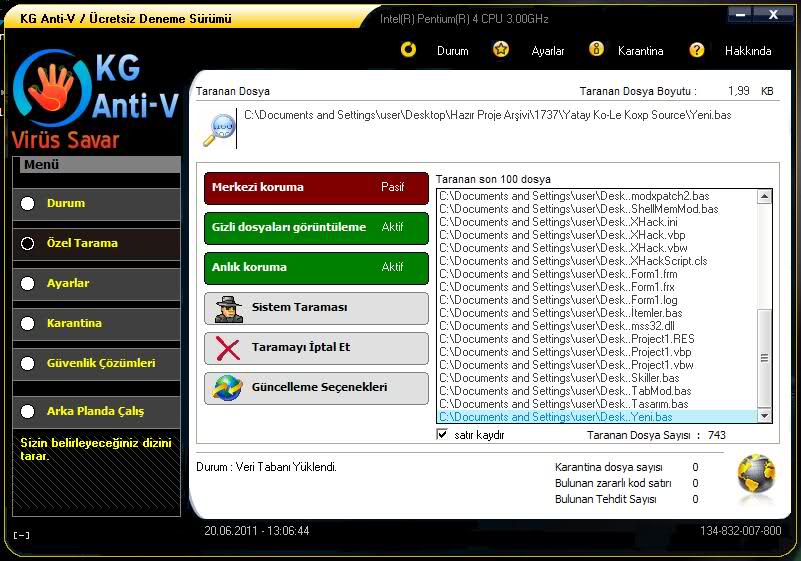Screen dimensions: 801x561
Task: Toggle the satır kaydır checkbox
Action: point(443,435)
